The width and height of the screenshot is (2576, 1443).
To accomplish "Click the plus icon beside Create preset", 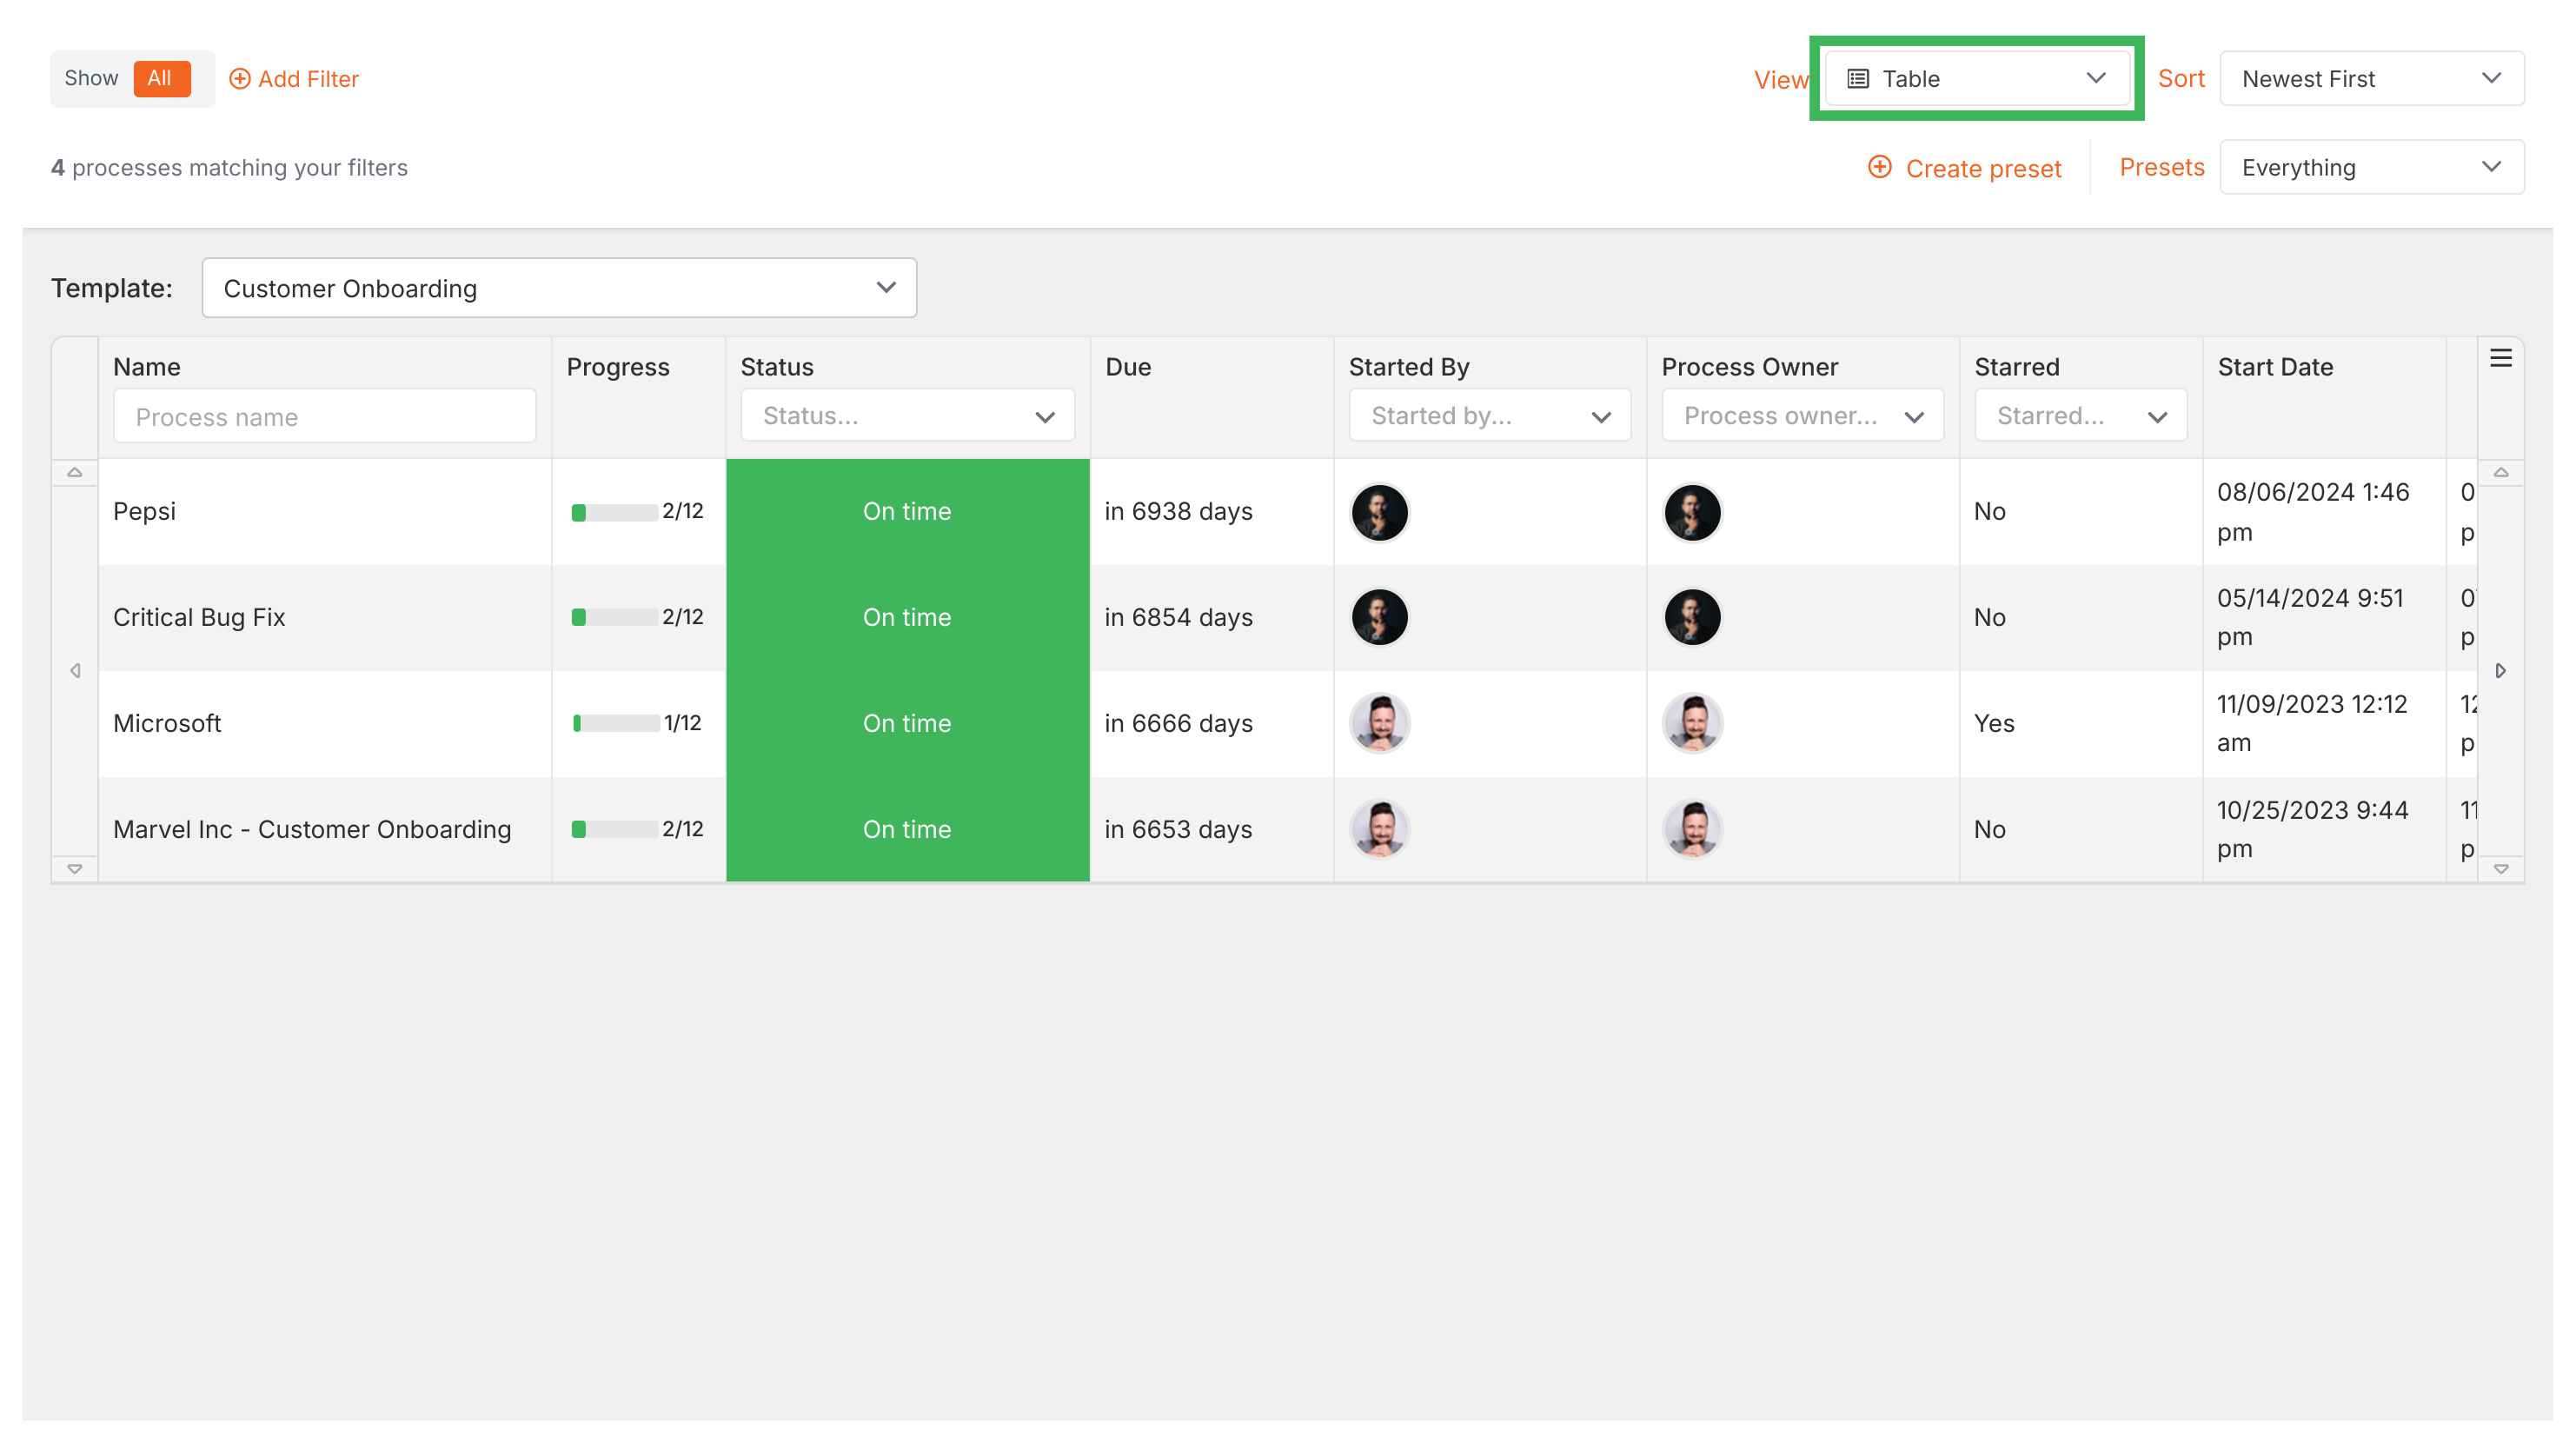I will [x=1879, y=167].
